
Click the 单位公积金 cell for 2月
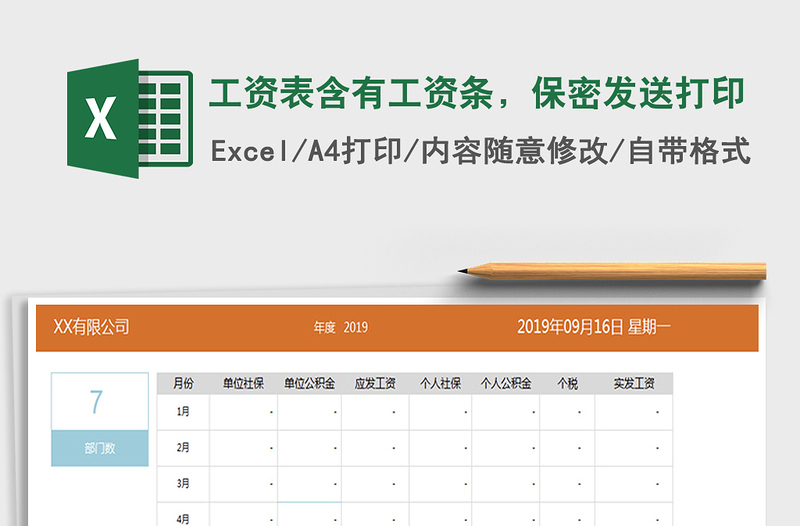click(310, 448)
